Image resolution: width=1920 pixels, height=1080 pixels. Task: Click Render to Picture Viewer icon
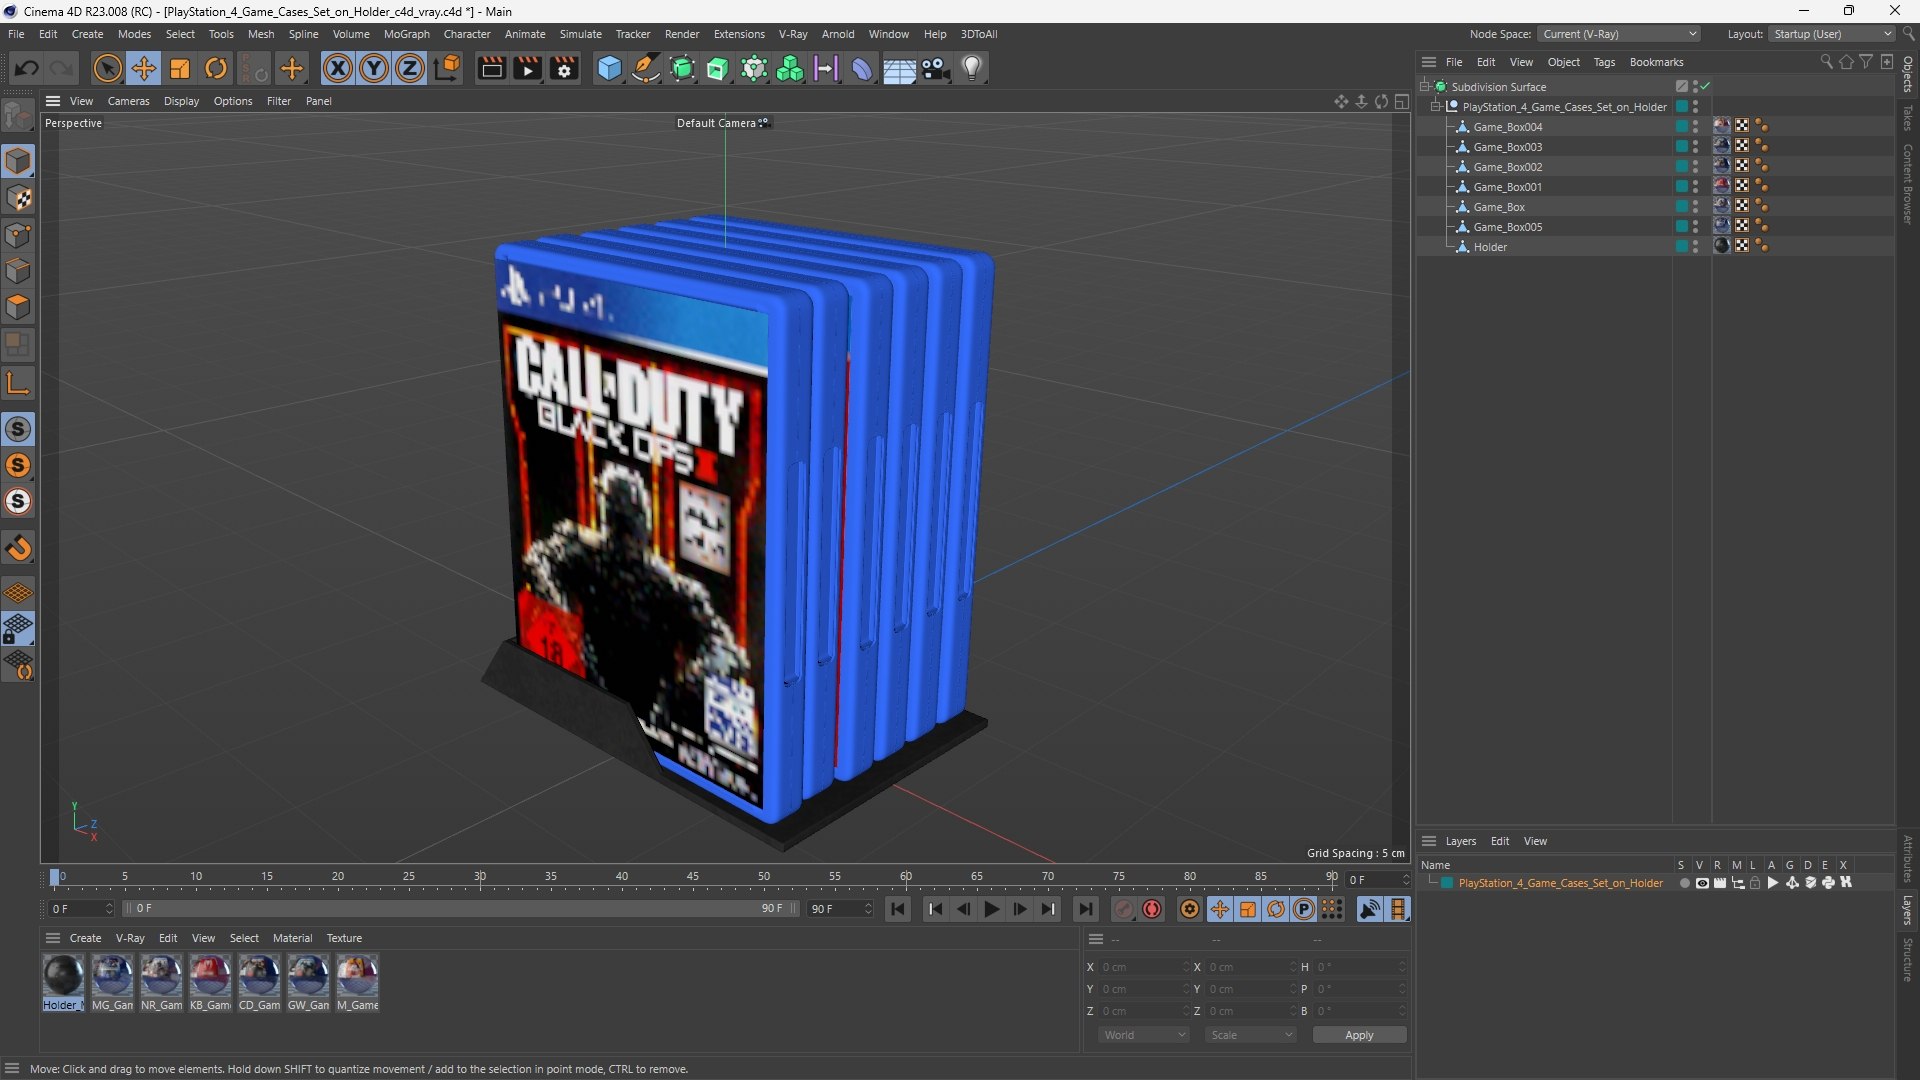pos(527,68)
